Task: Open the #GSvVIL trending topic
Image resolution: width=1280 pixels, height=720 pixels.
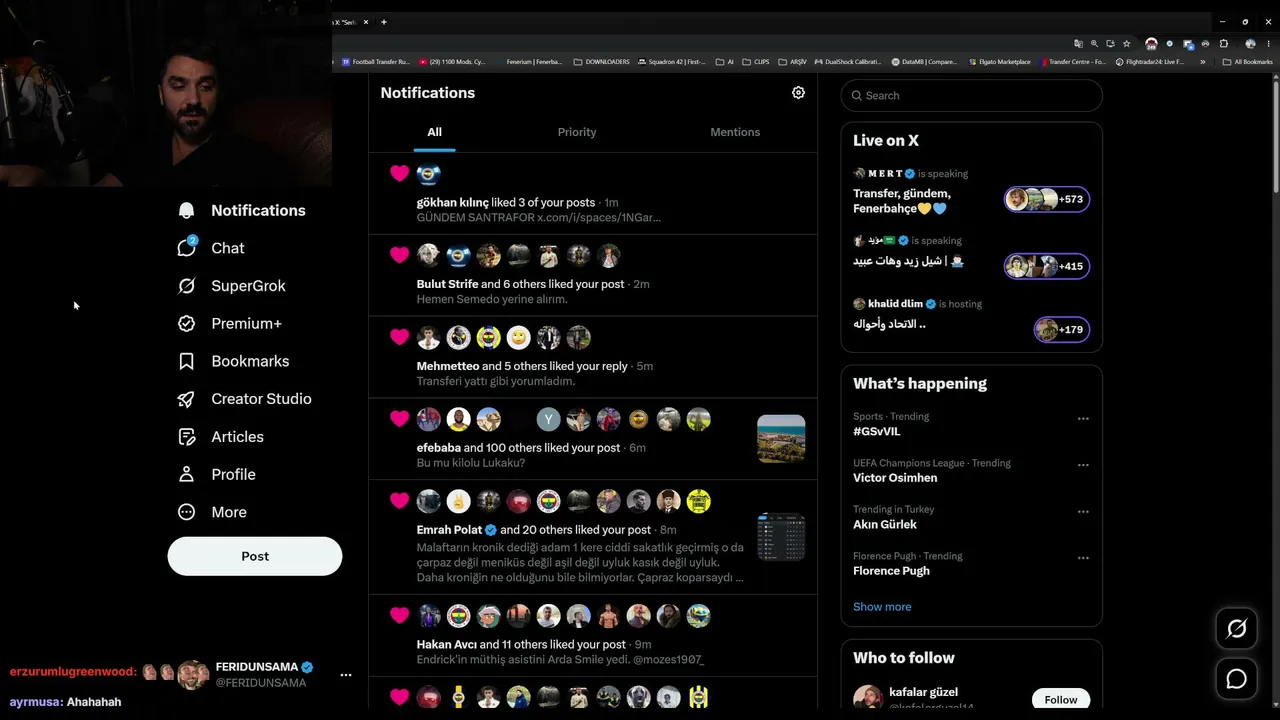Action: click(x=877, y=432)
